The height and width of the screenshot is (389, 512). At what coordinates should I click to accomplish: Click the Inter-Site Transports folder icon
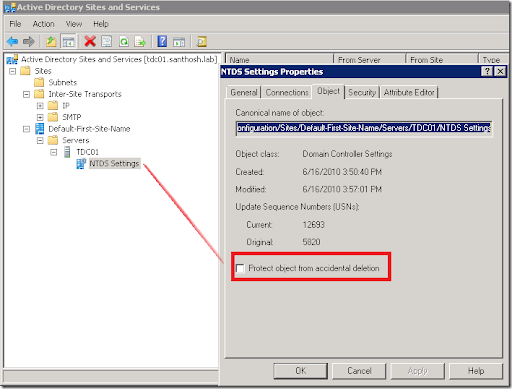[x=39, y=94]
